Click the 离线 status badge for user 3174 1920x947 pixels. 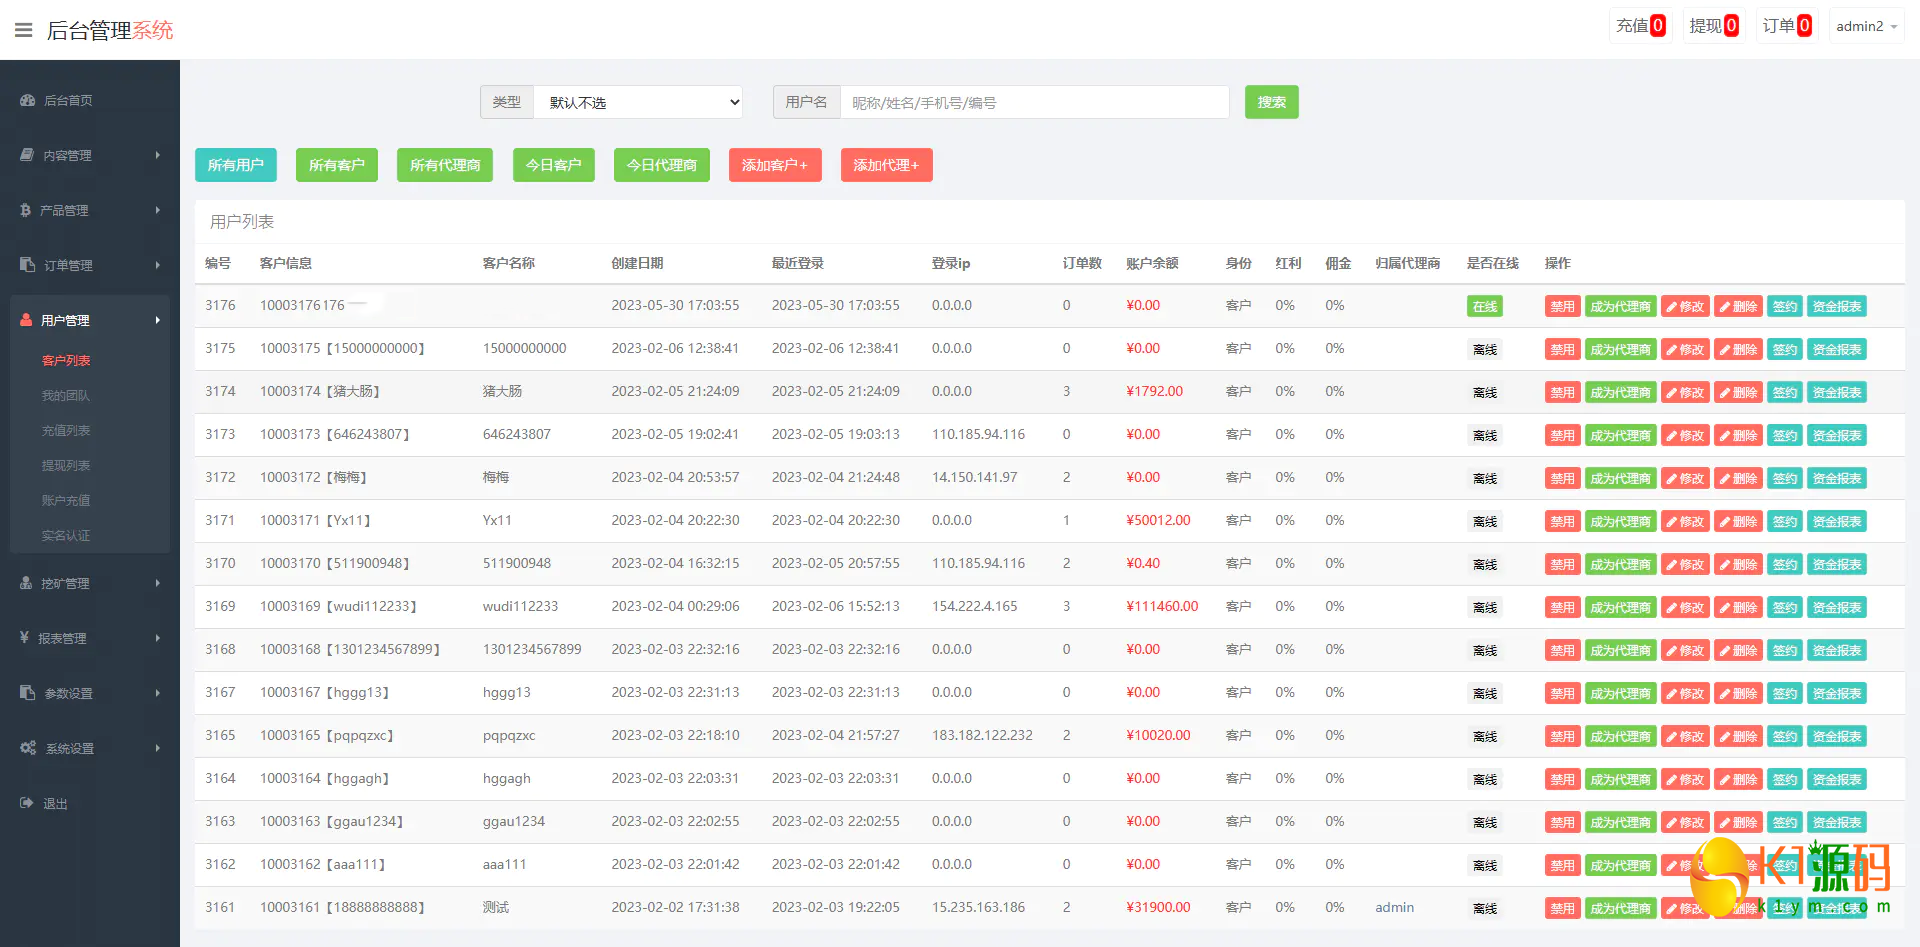click(x=1484, y=393)
